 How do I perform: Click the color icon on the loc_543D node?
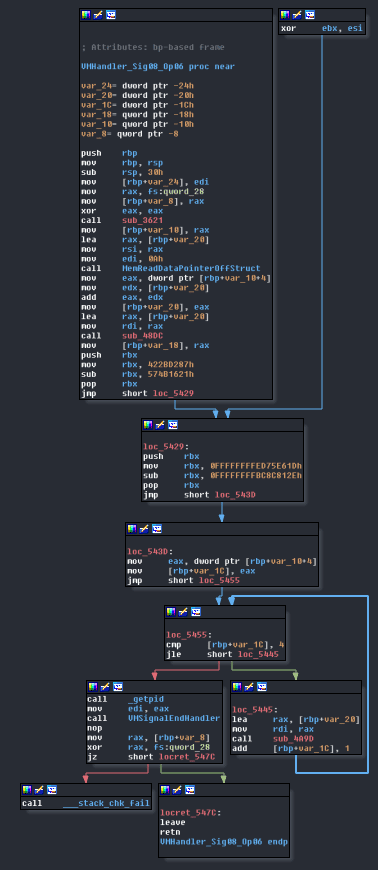point(132,529)
